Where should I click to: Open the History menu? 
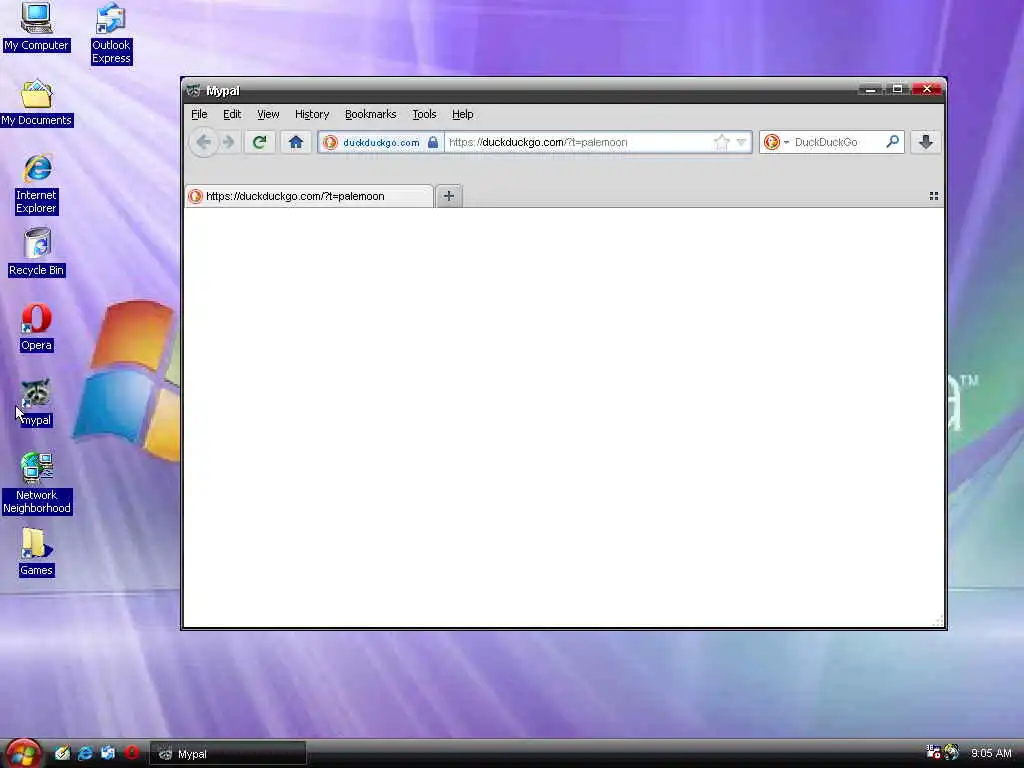312,114
